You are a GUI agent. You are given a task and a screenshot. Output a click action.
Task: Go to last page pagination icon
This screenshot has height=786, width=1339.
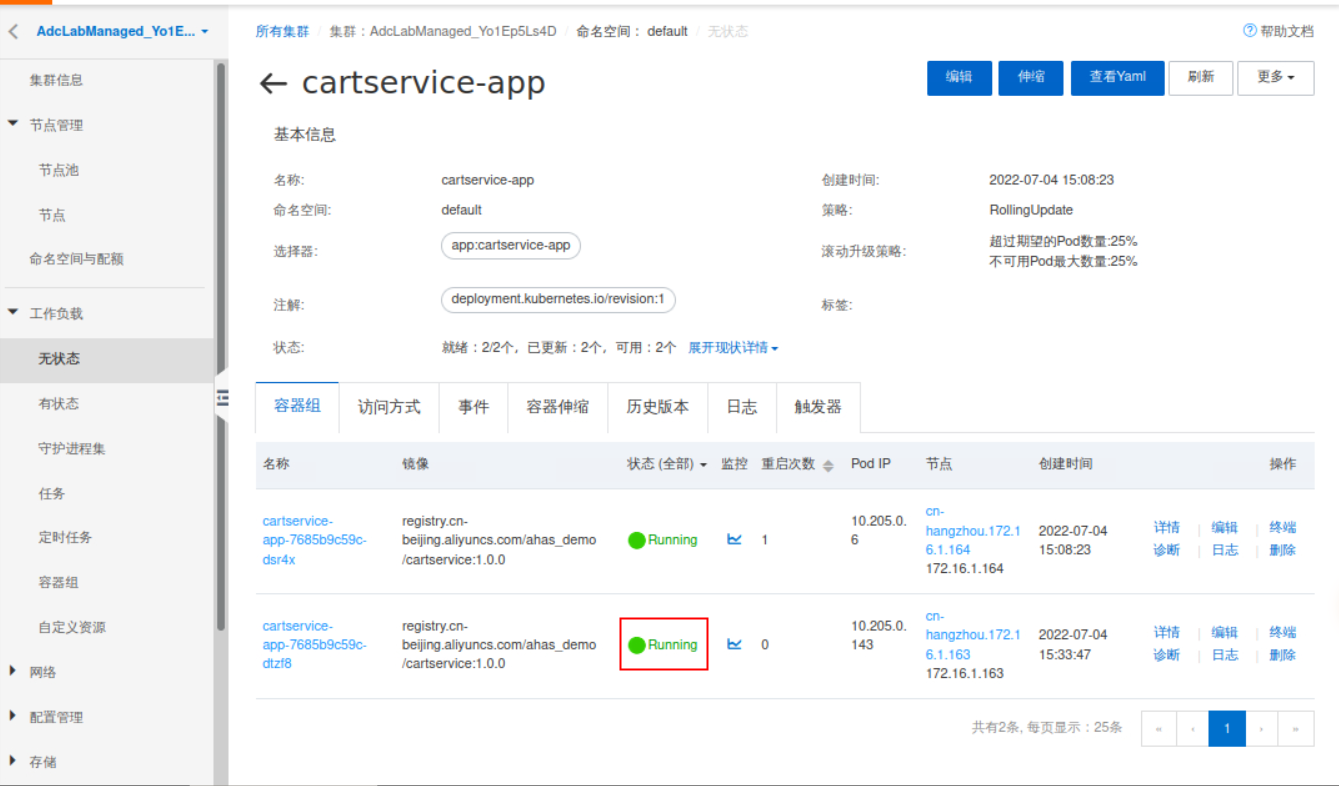coord(1296,728)
